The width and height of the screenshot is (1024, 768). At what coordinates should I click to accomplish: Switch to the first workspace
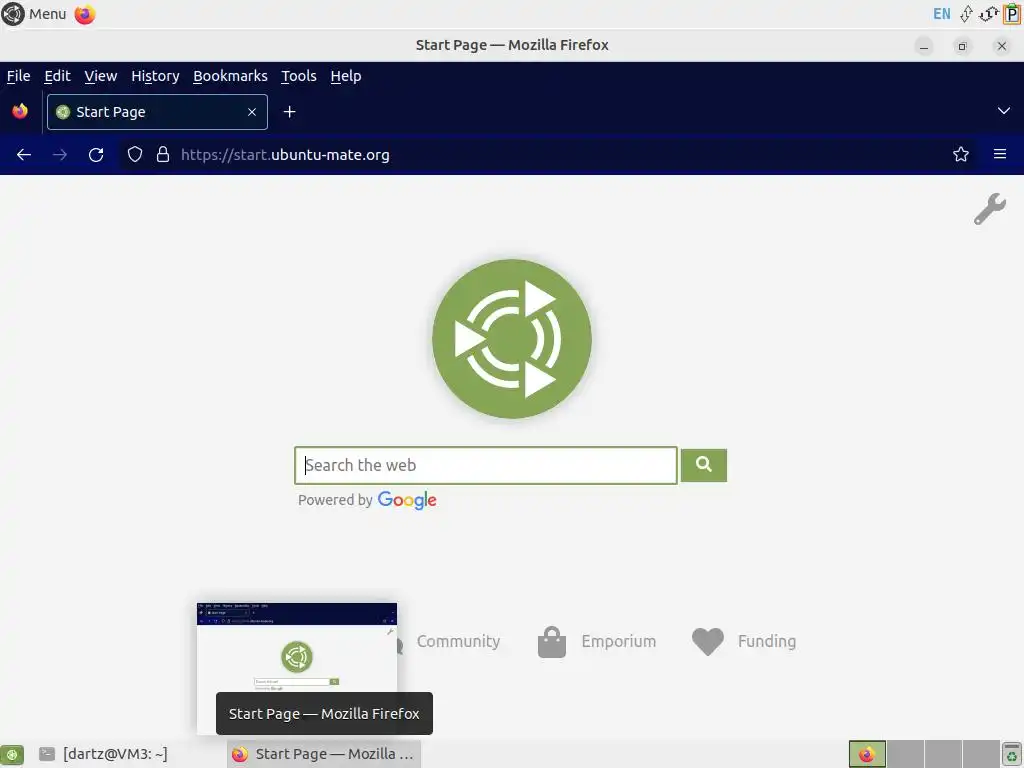click(x=867, y=754)
